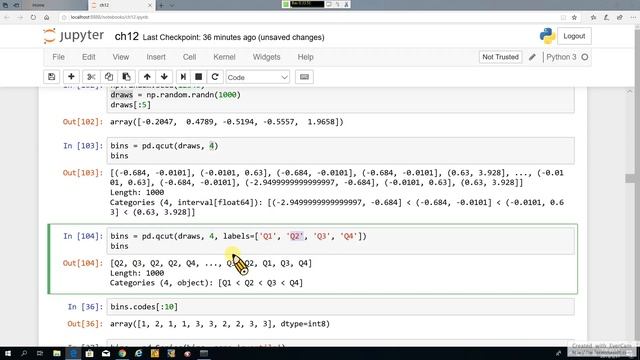Go back in the browser
640x360 pixels.
7,17
